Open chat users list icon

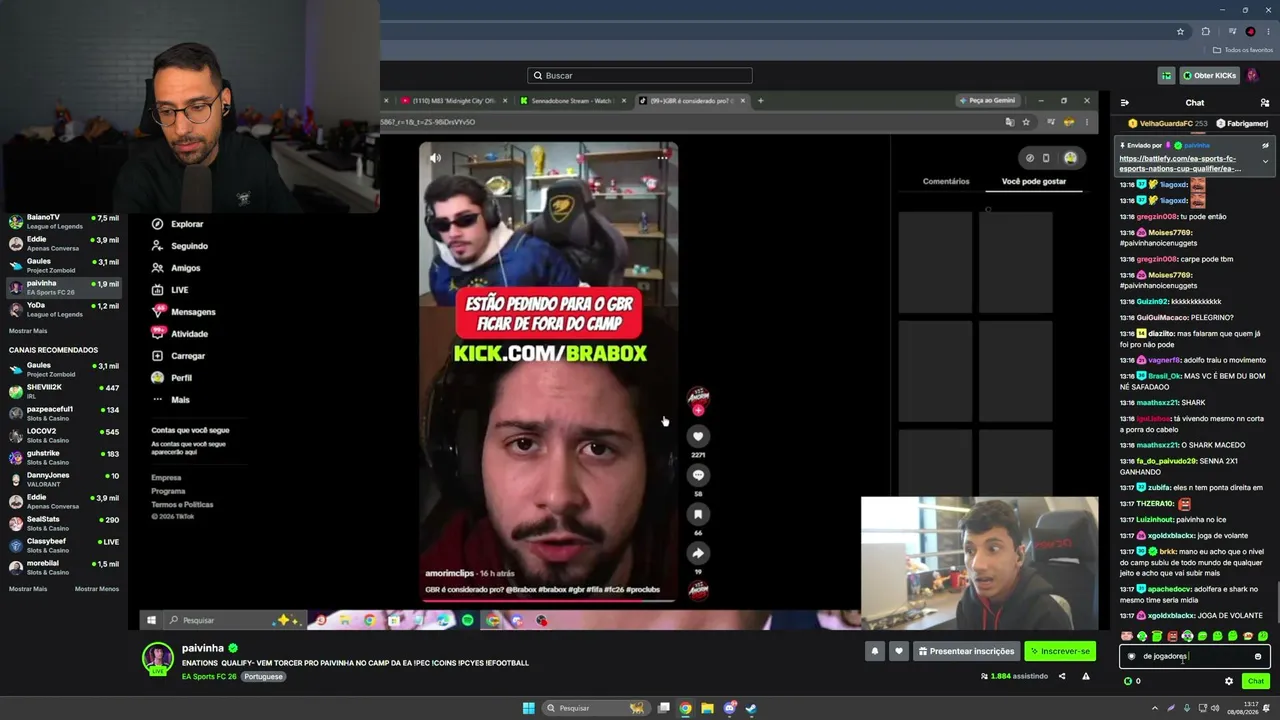(x=1265, y=103)
